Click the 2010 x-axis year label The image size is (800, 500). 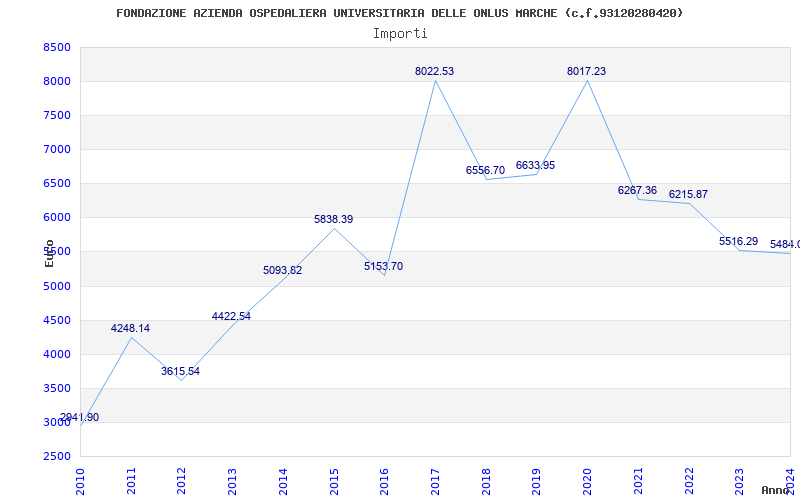click(x=80, y=481)
